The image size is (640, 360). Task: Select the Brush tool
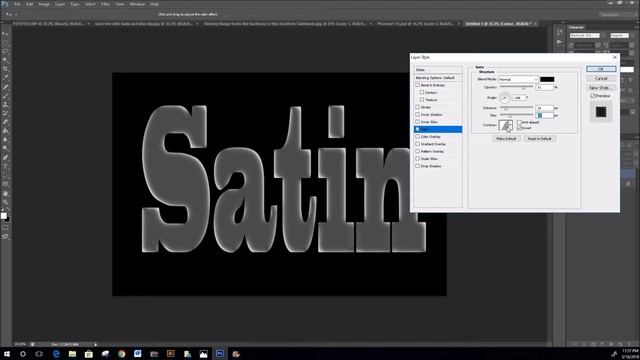[x=5, y=96]
